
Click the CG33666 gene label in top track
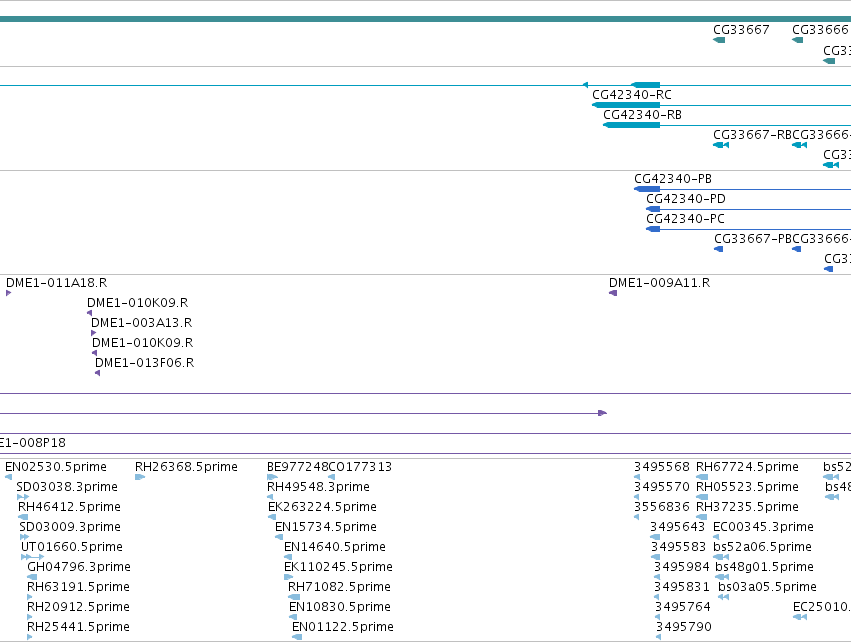tap(820, 30)
